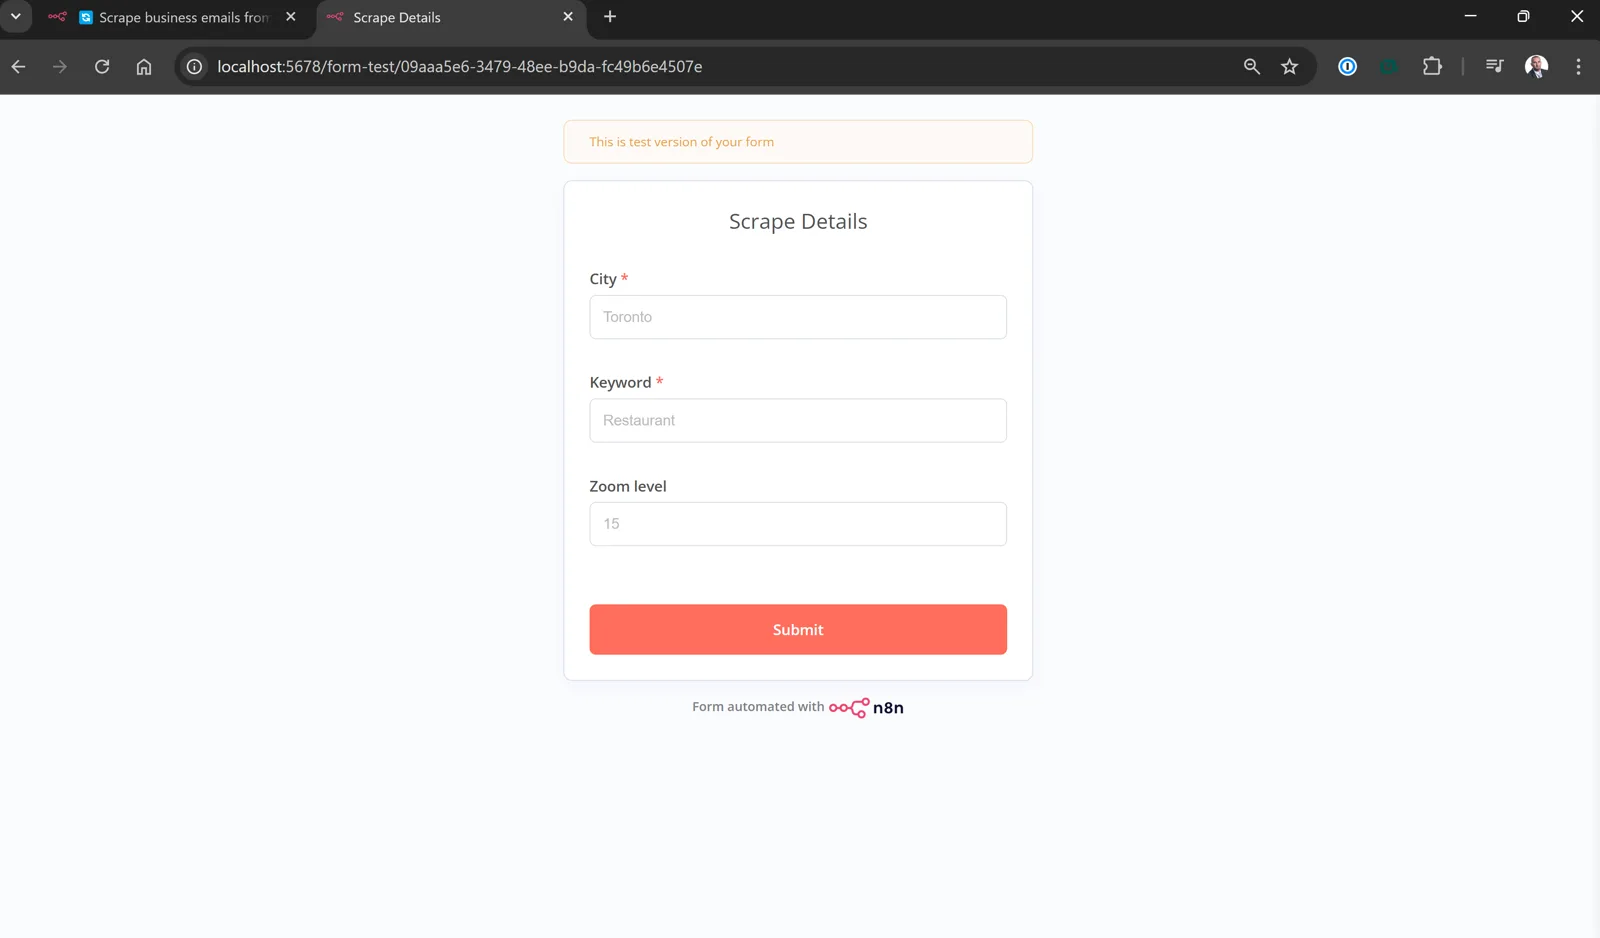Viewport: 1600px width, 938px height.
Task: Switch to Scrape business emails tab
Action: (173, 17)
